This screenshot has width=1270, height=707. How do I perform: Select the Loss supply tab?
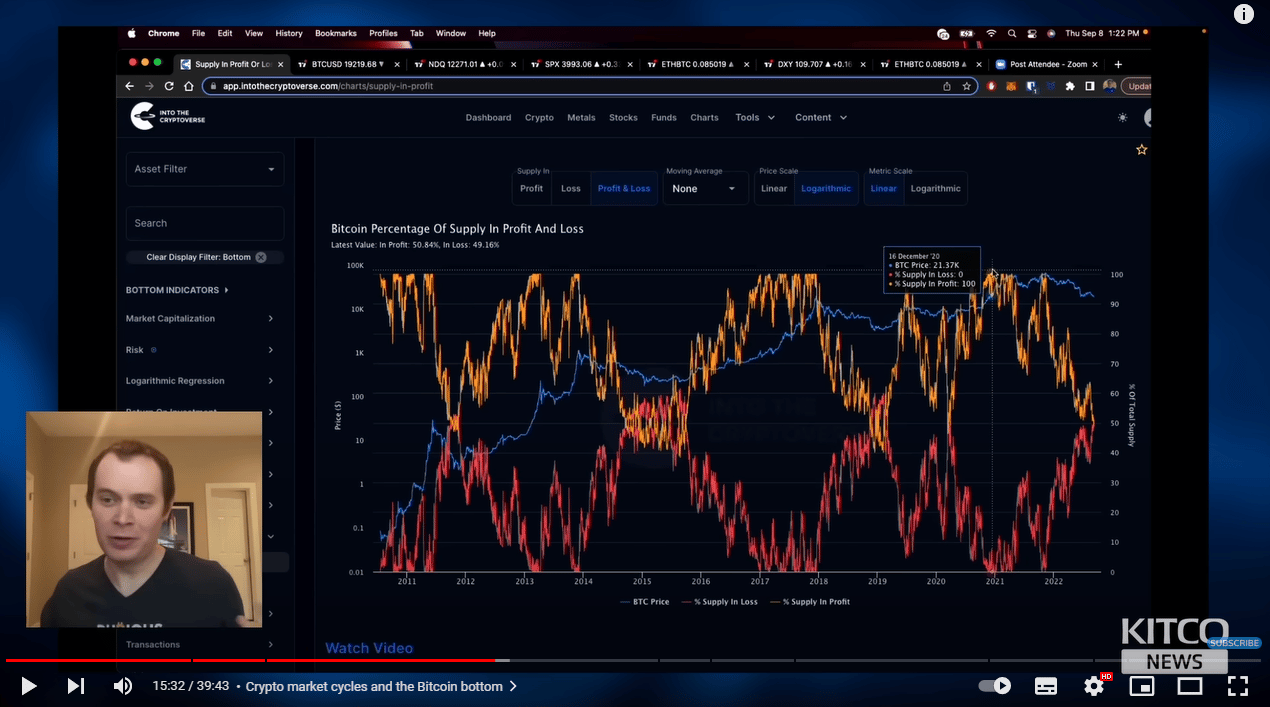570,188
